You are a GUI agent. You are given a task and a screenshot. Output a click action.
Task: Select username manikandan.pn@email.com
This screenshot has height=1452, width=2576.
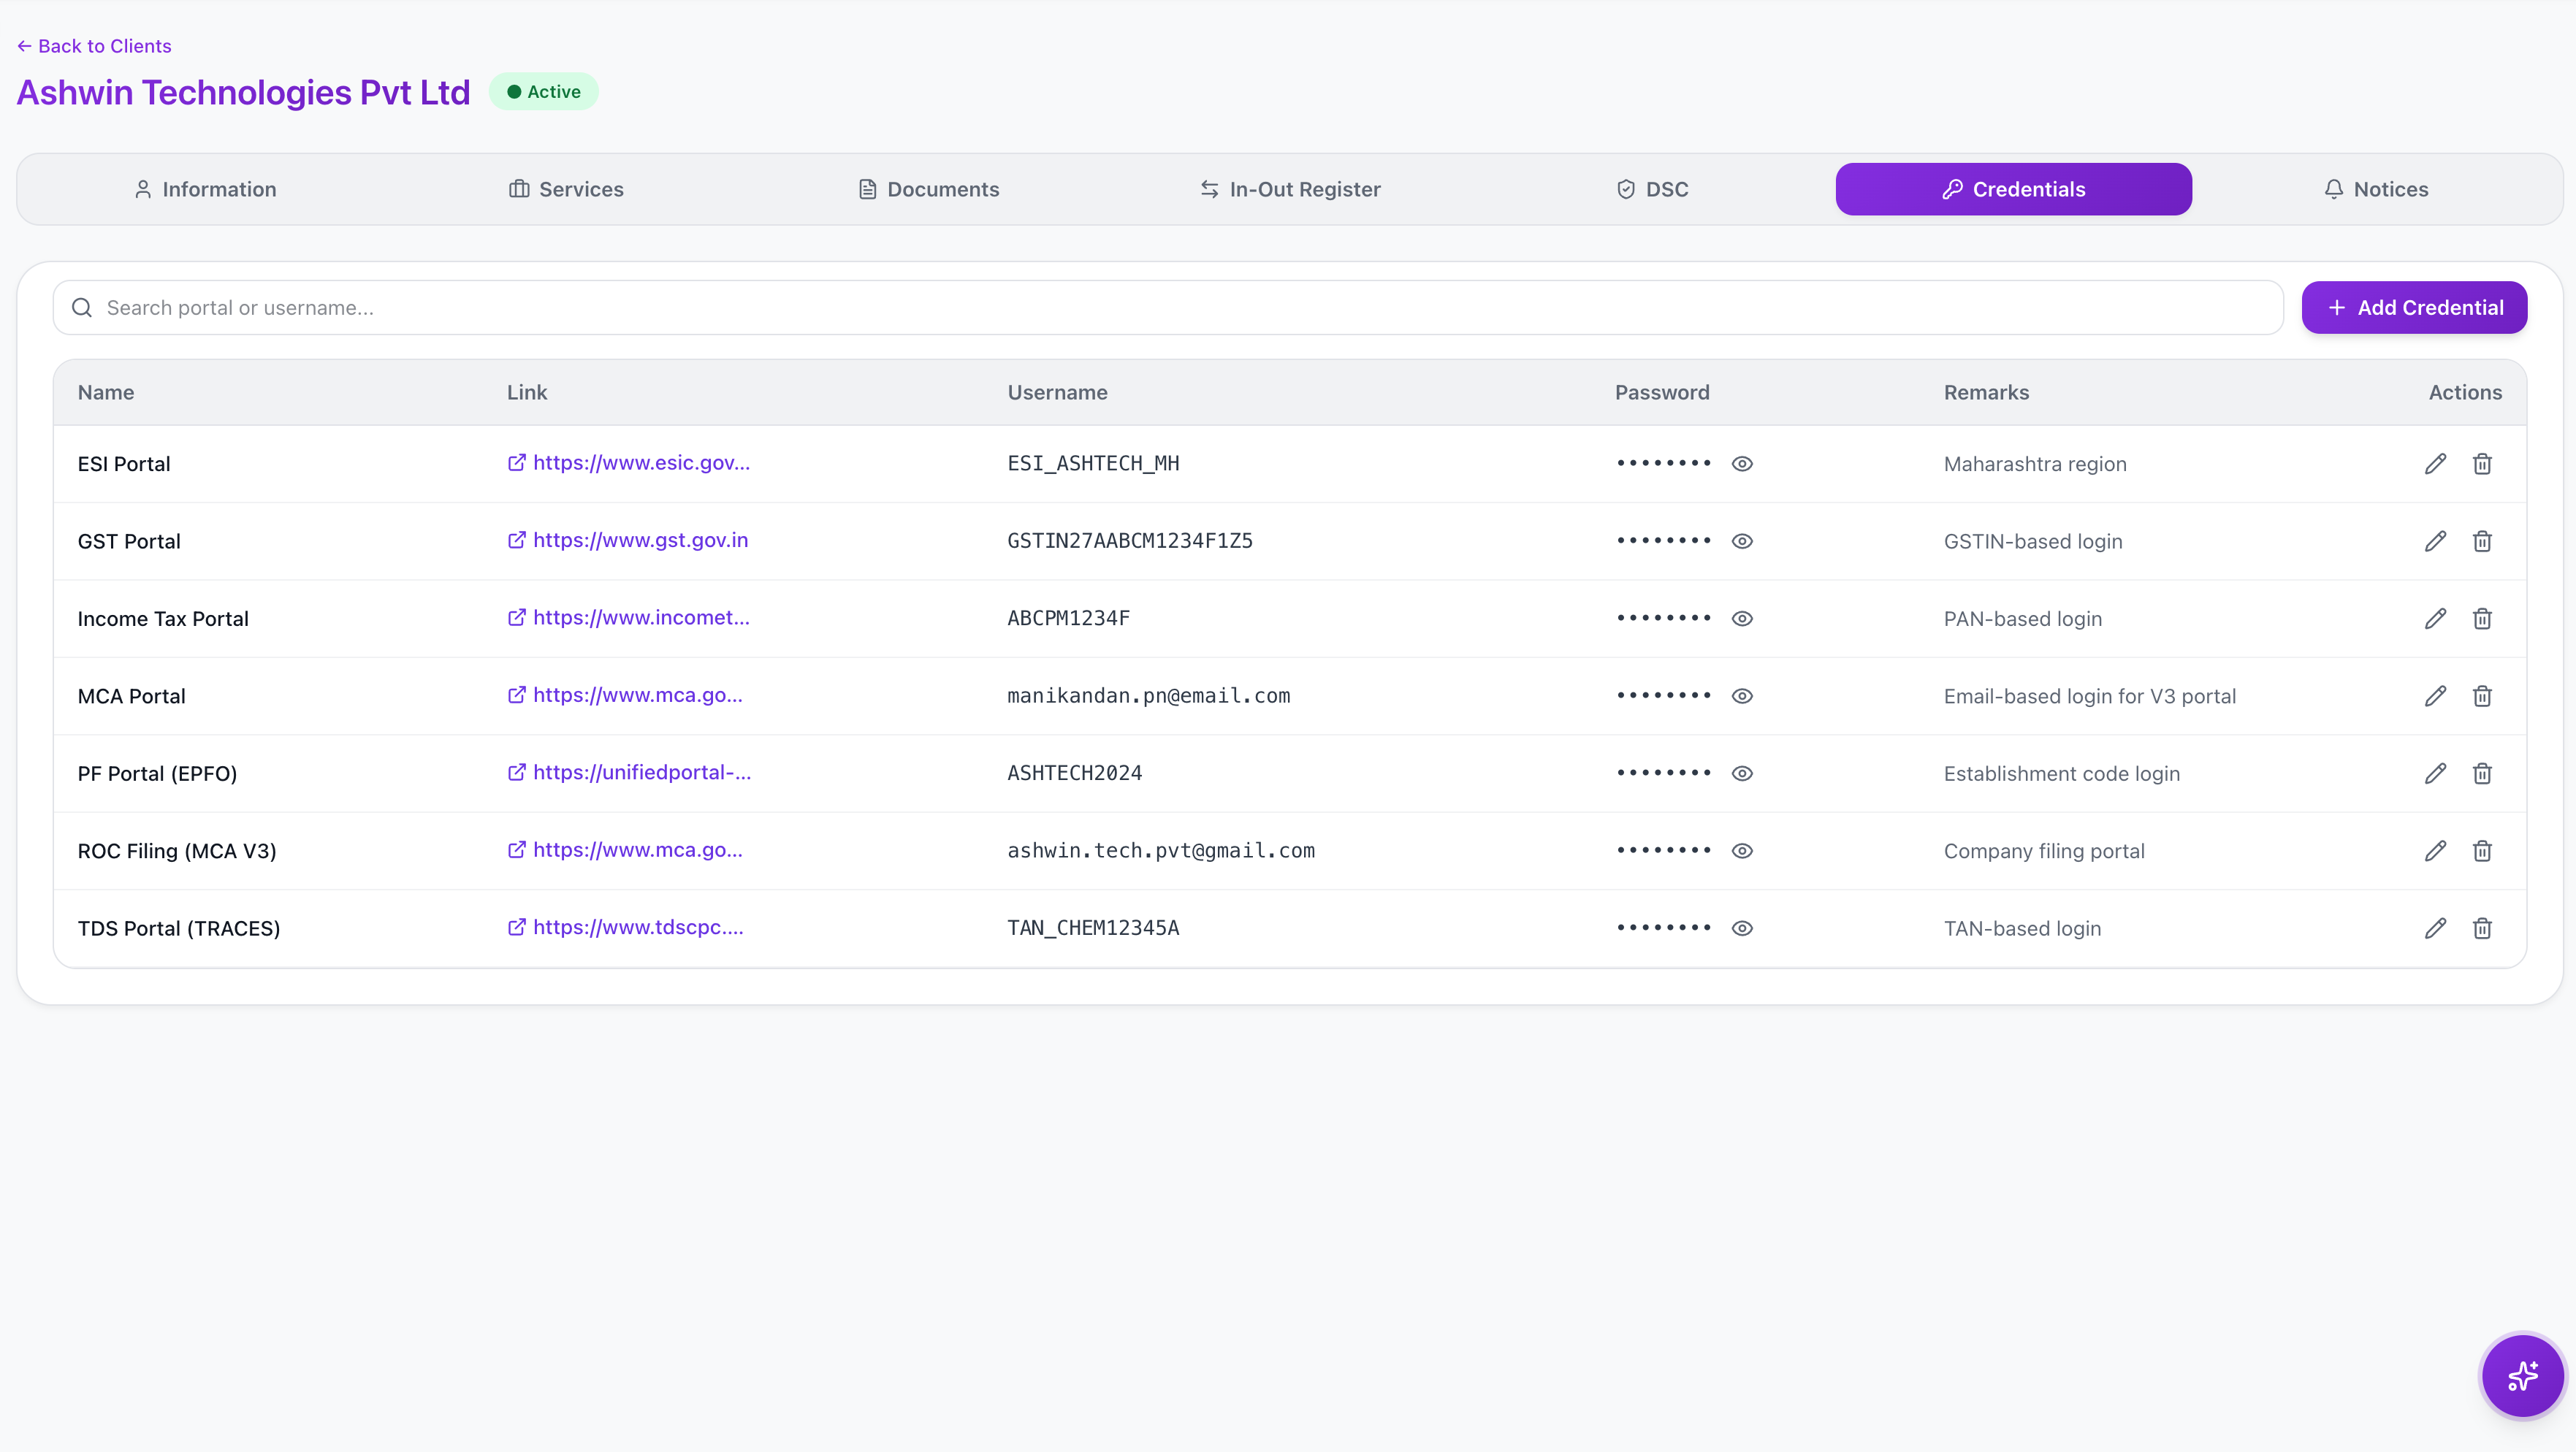[1148, 696]
